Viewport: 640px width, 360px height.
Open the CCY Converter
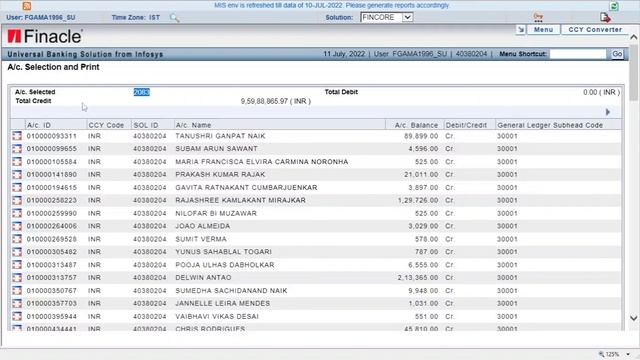595,30
